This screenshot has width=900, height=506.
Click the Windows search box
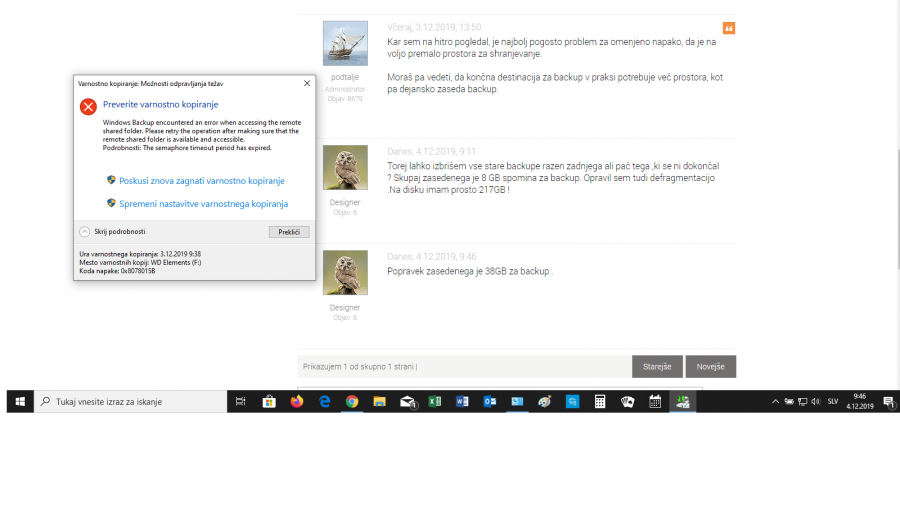[130, 401]
